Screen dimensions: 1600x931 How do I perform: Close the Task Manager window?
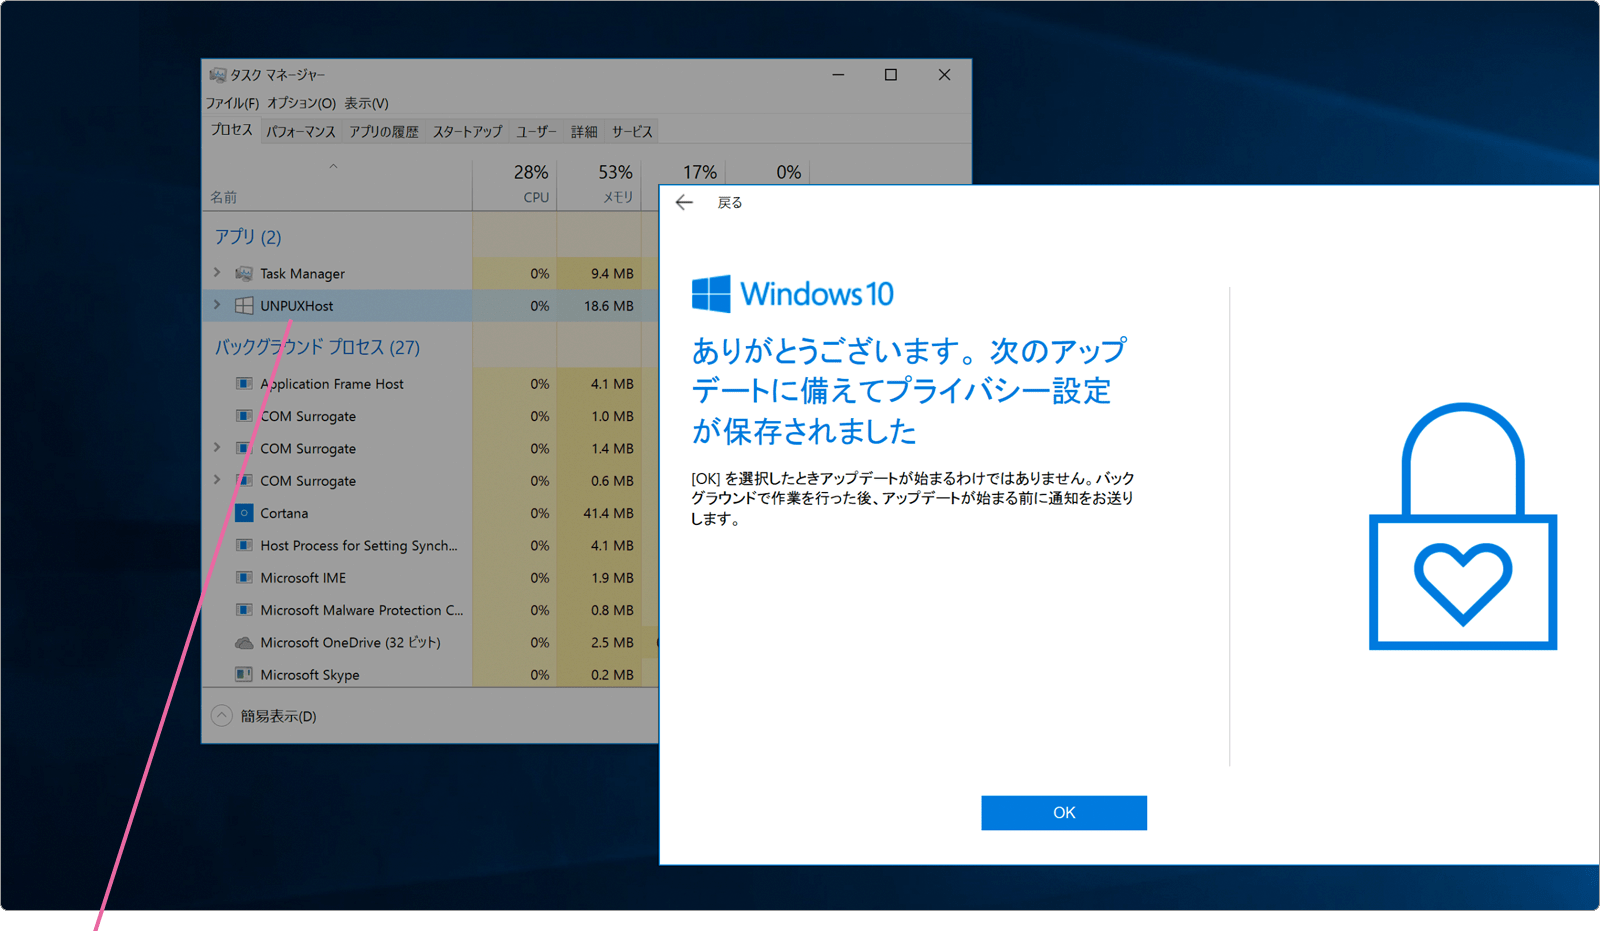944,75
